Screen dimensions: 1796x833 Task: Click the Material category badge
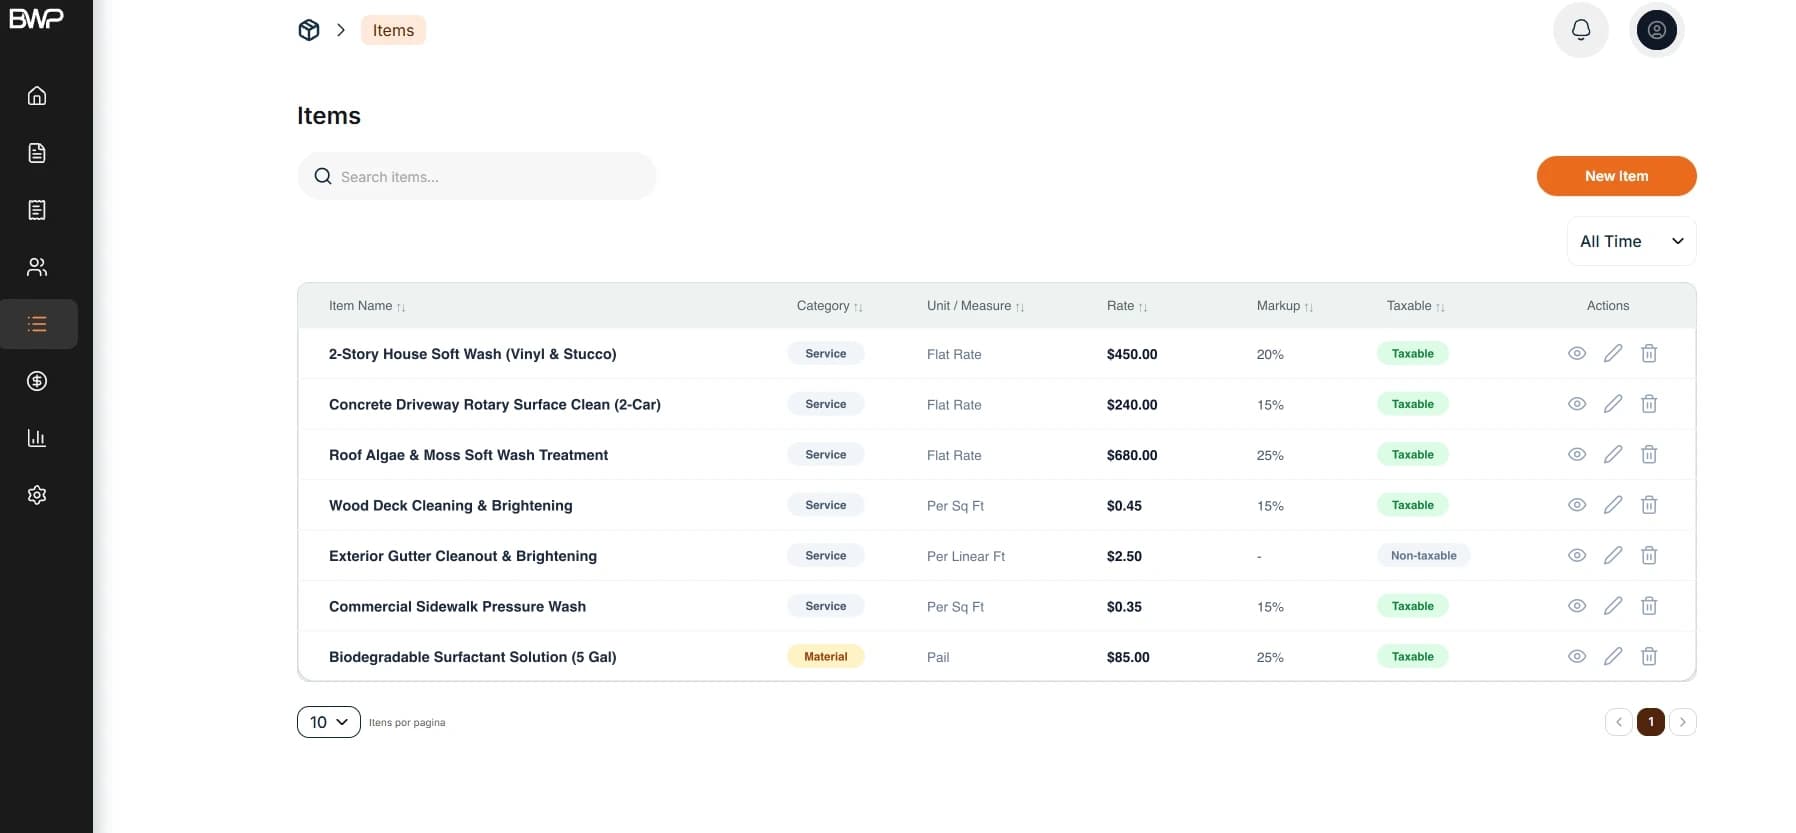[826, 657]
